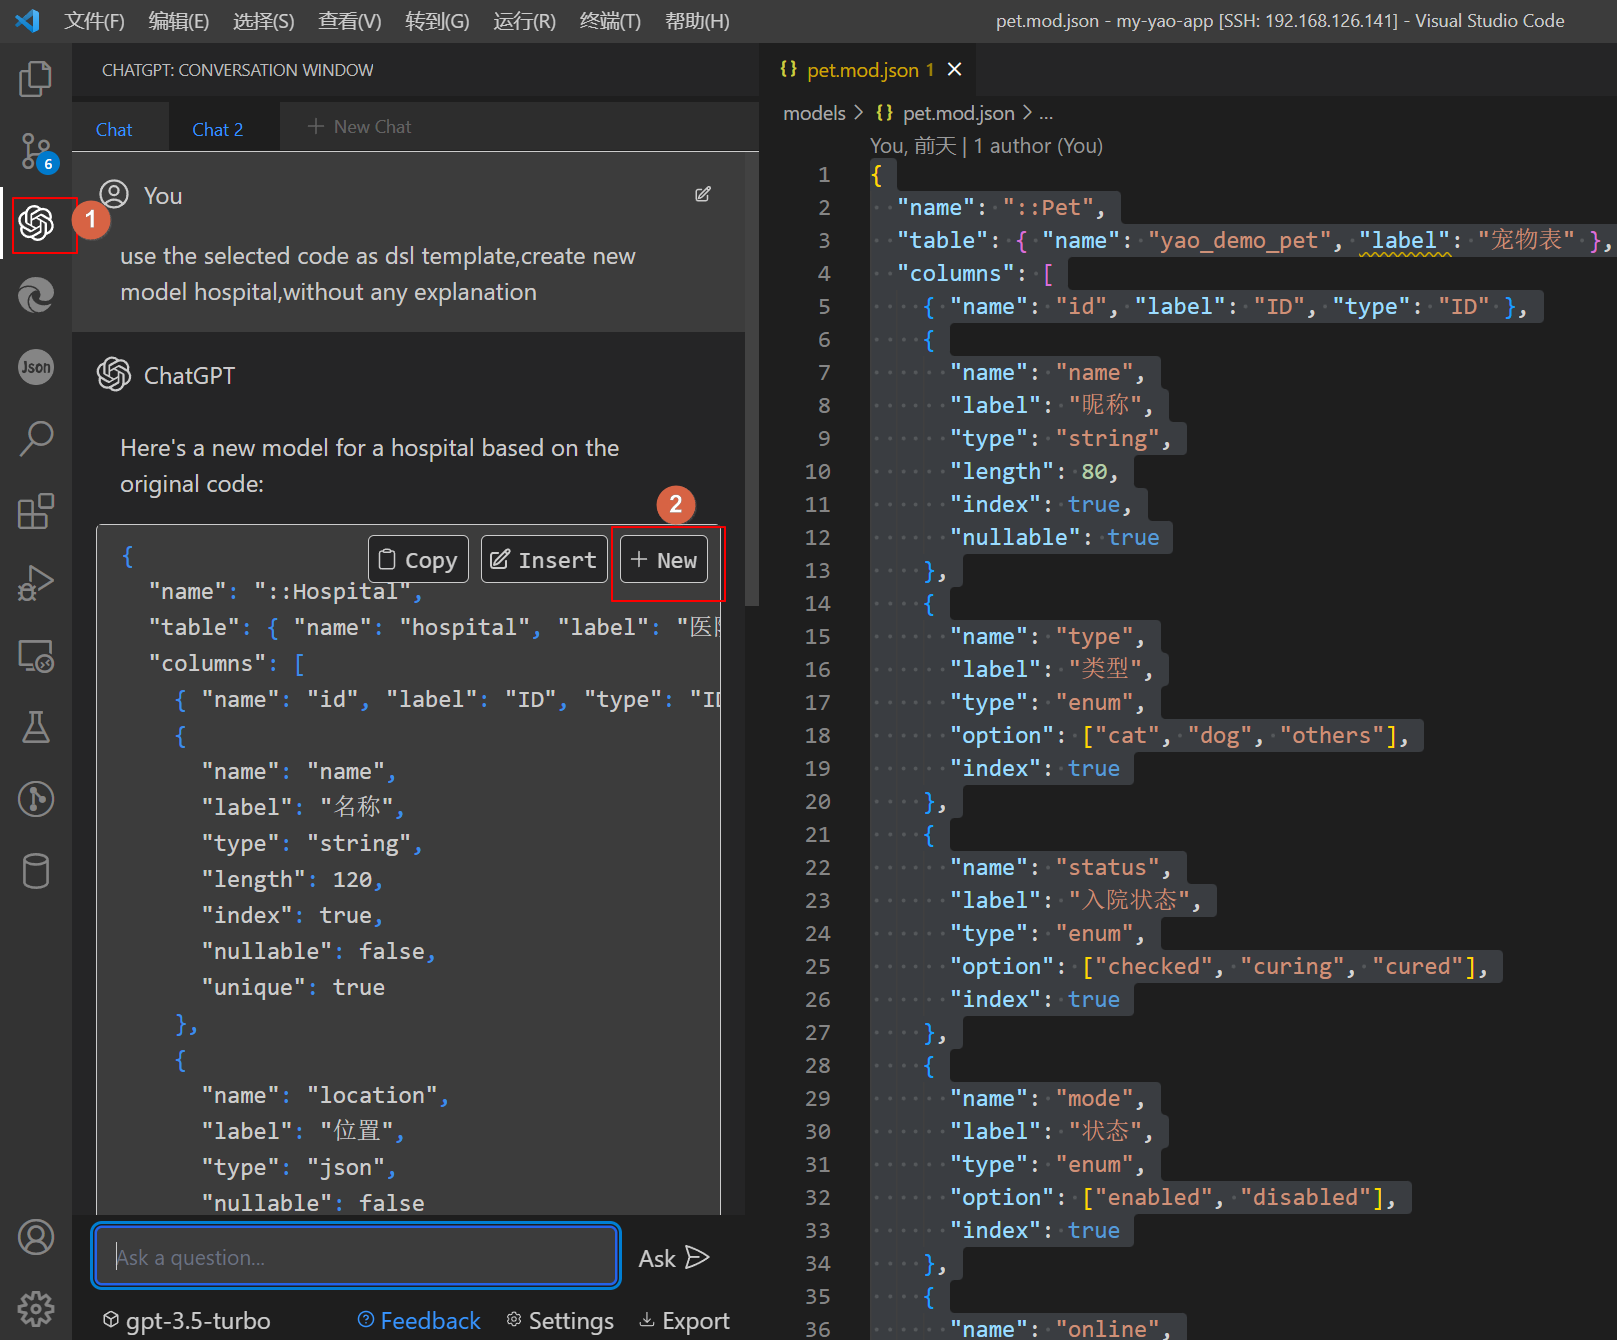
Task: Open the Explorer view in activity bar
Action: 36,79
